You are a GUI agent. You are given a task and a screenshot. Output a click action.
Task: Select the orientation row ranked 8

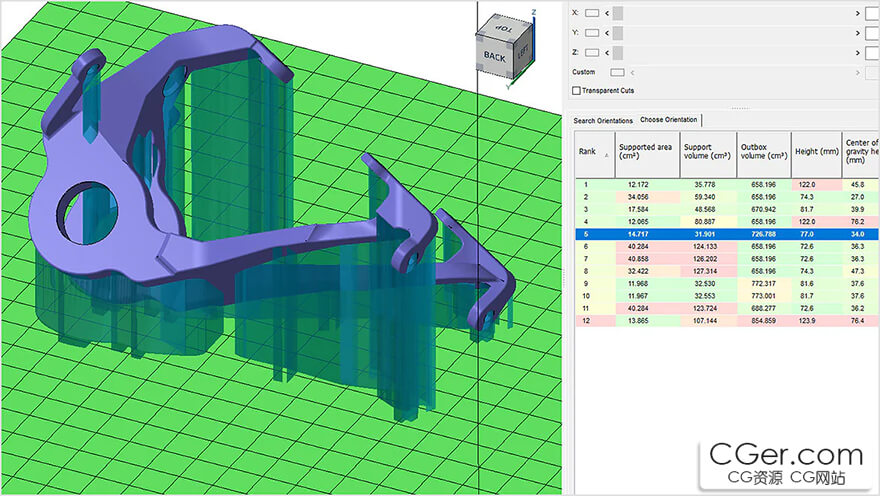pyautogui.click(x=727, y=271)
